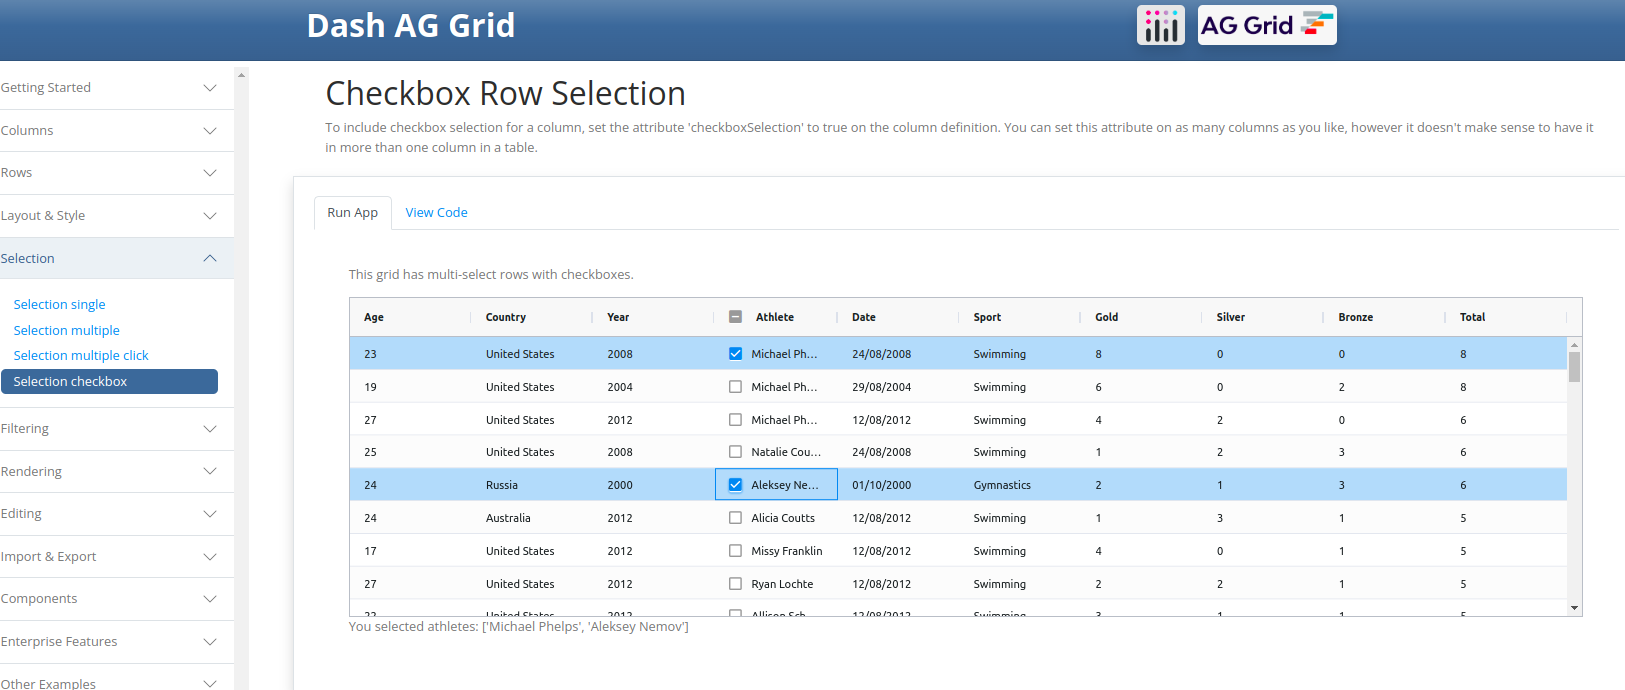This screenshot has height=690, width=1625.
Task: Open the Selection multiple page
Action: click(x=66, y=331)
